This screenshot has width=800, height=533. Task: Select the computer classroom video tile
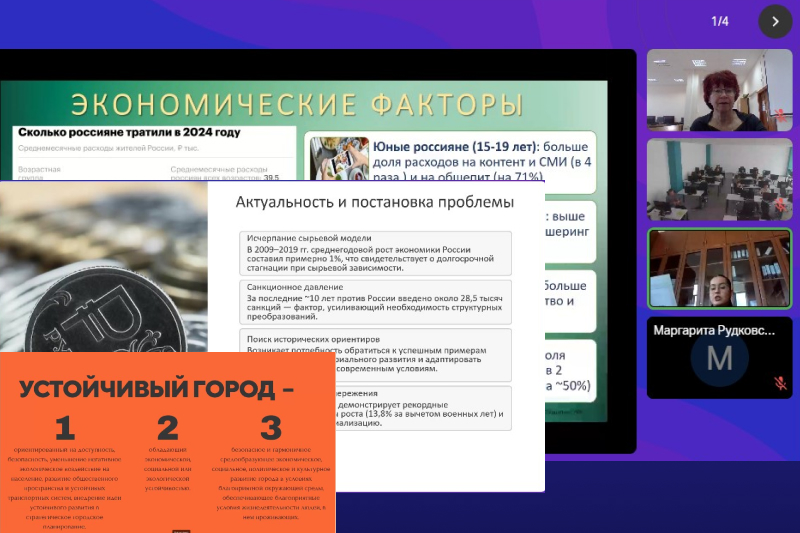(705, 179)
